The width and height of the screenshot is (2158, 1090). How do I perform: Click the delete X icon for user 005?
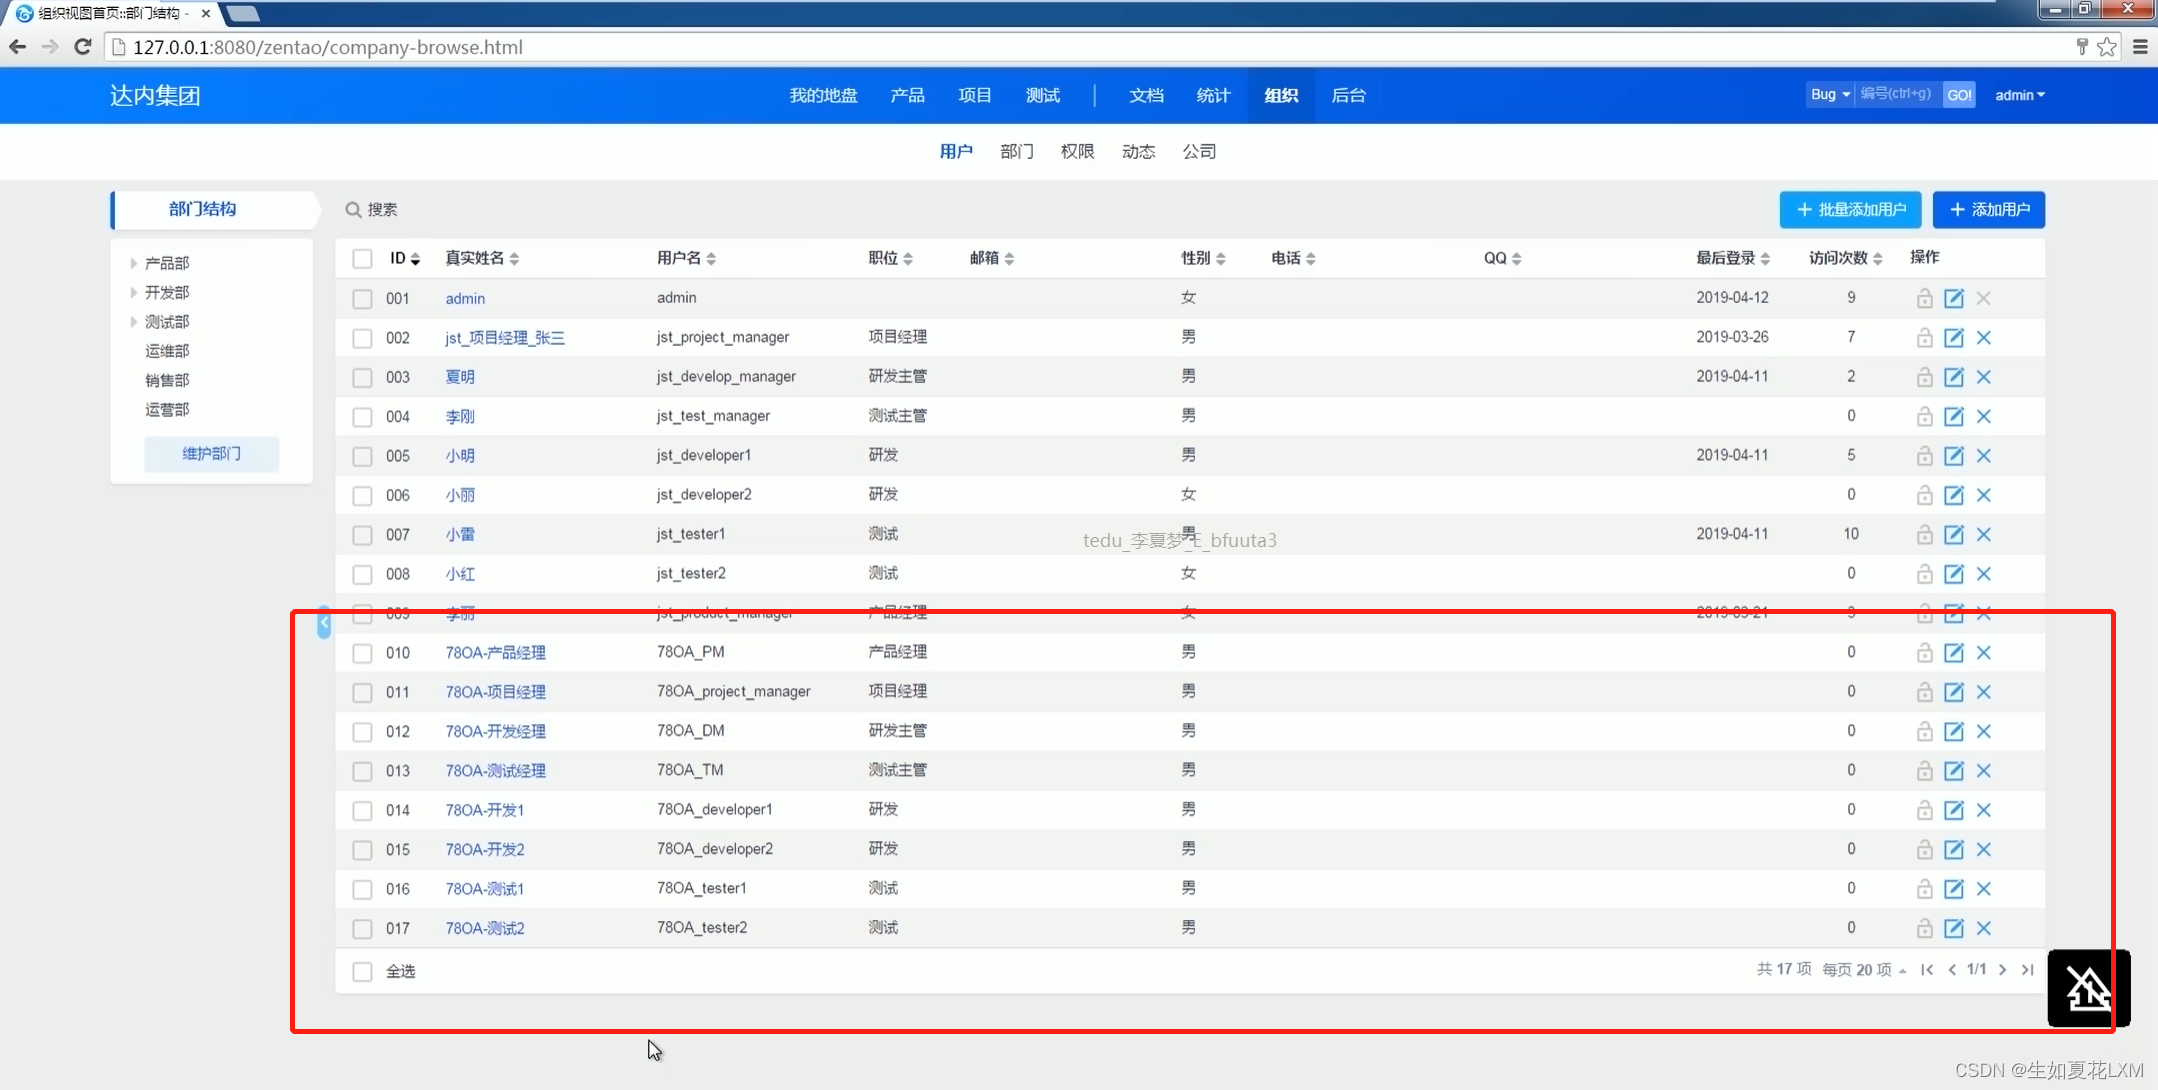click(x=1984, y=455)
